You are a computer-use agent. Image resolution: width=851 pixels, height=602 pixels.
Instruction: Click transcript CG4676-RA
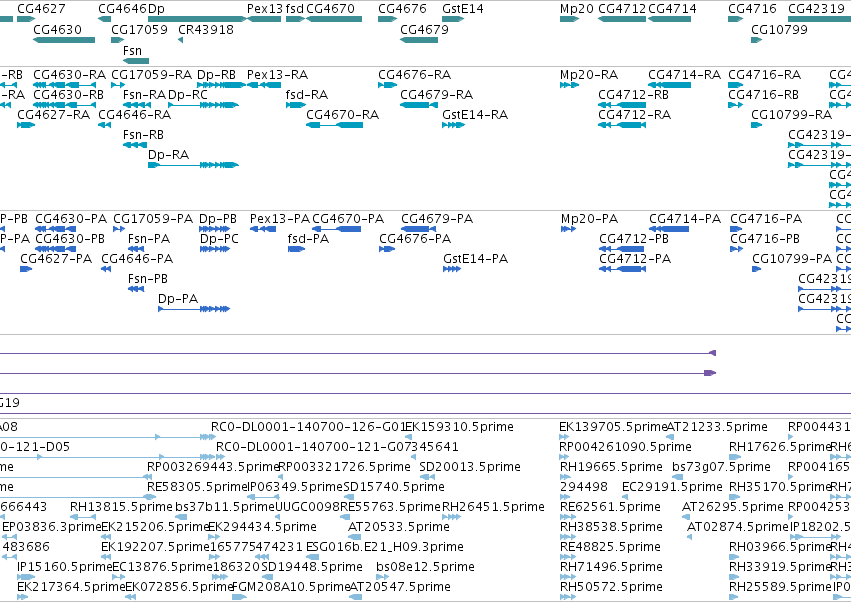click(415, 74)
